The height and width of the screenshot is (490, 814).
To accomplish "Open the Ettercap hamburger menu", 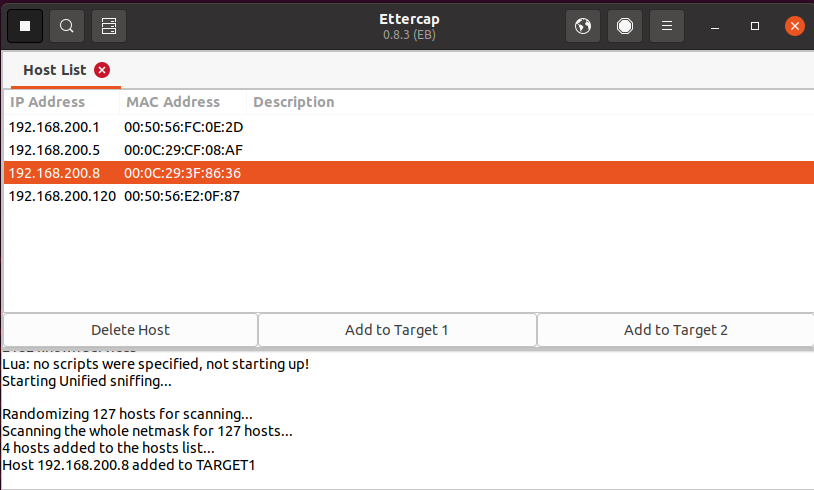I will click(667, 26).
